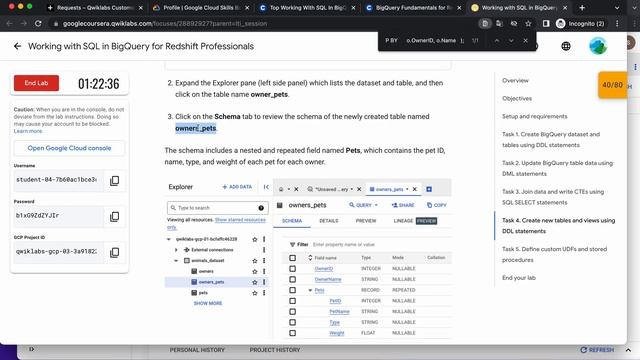Open the Chrome three-dot menu
The image size is (640, 360).
click(x=617, y=24)
